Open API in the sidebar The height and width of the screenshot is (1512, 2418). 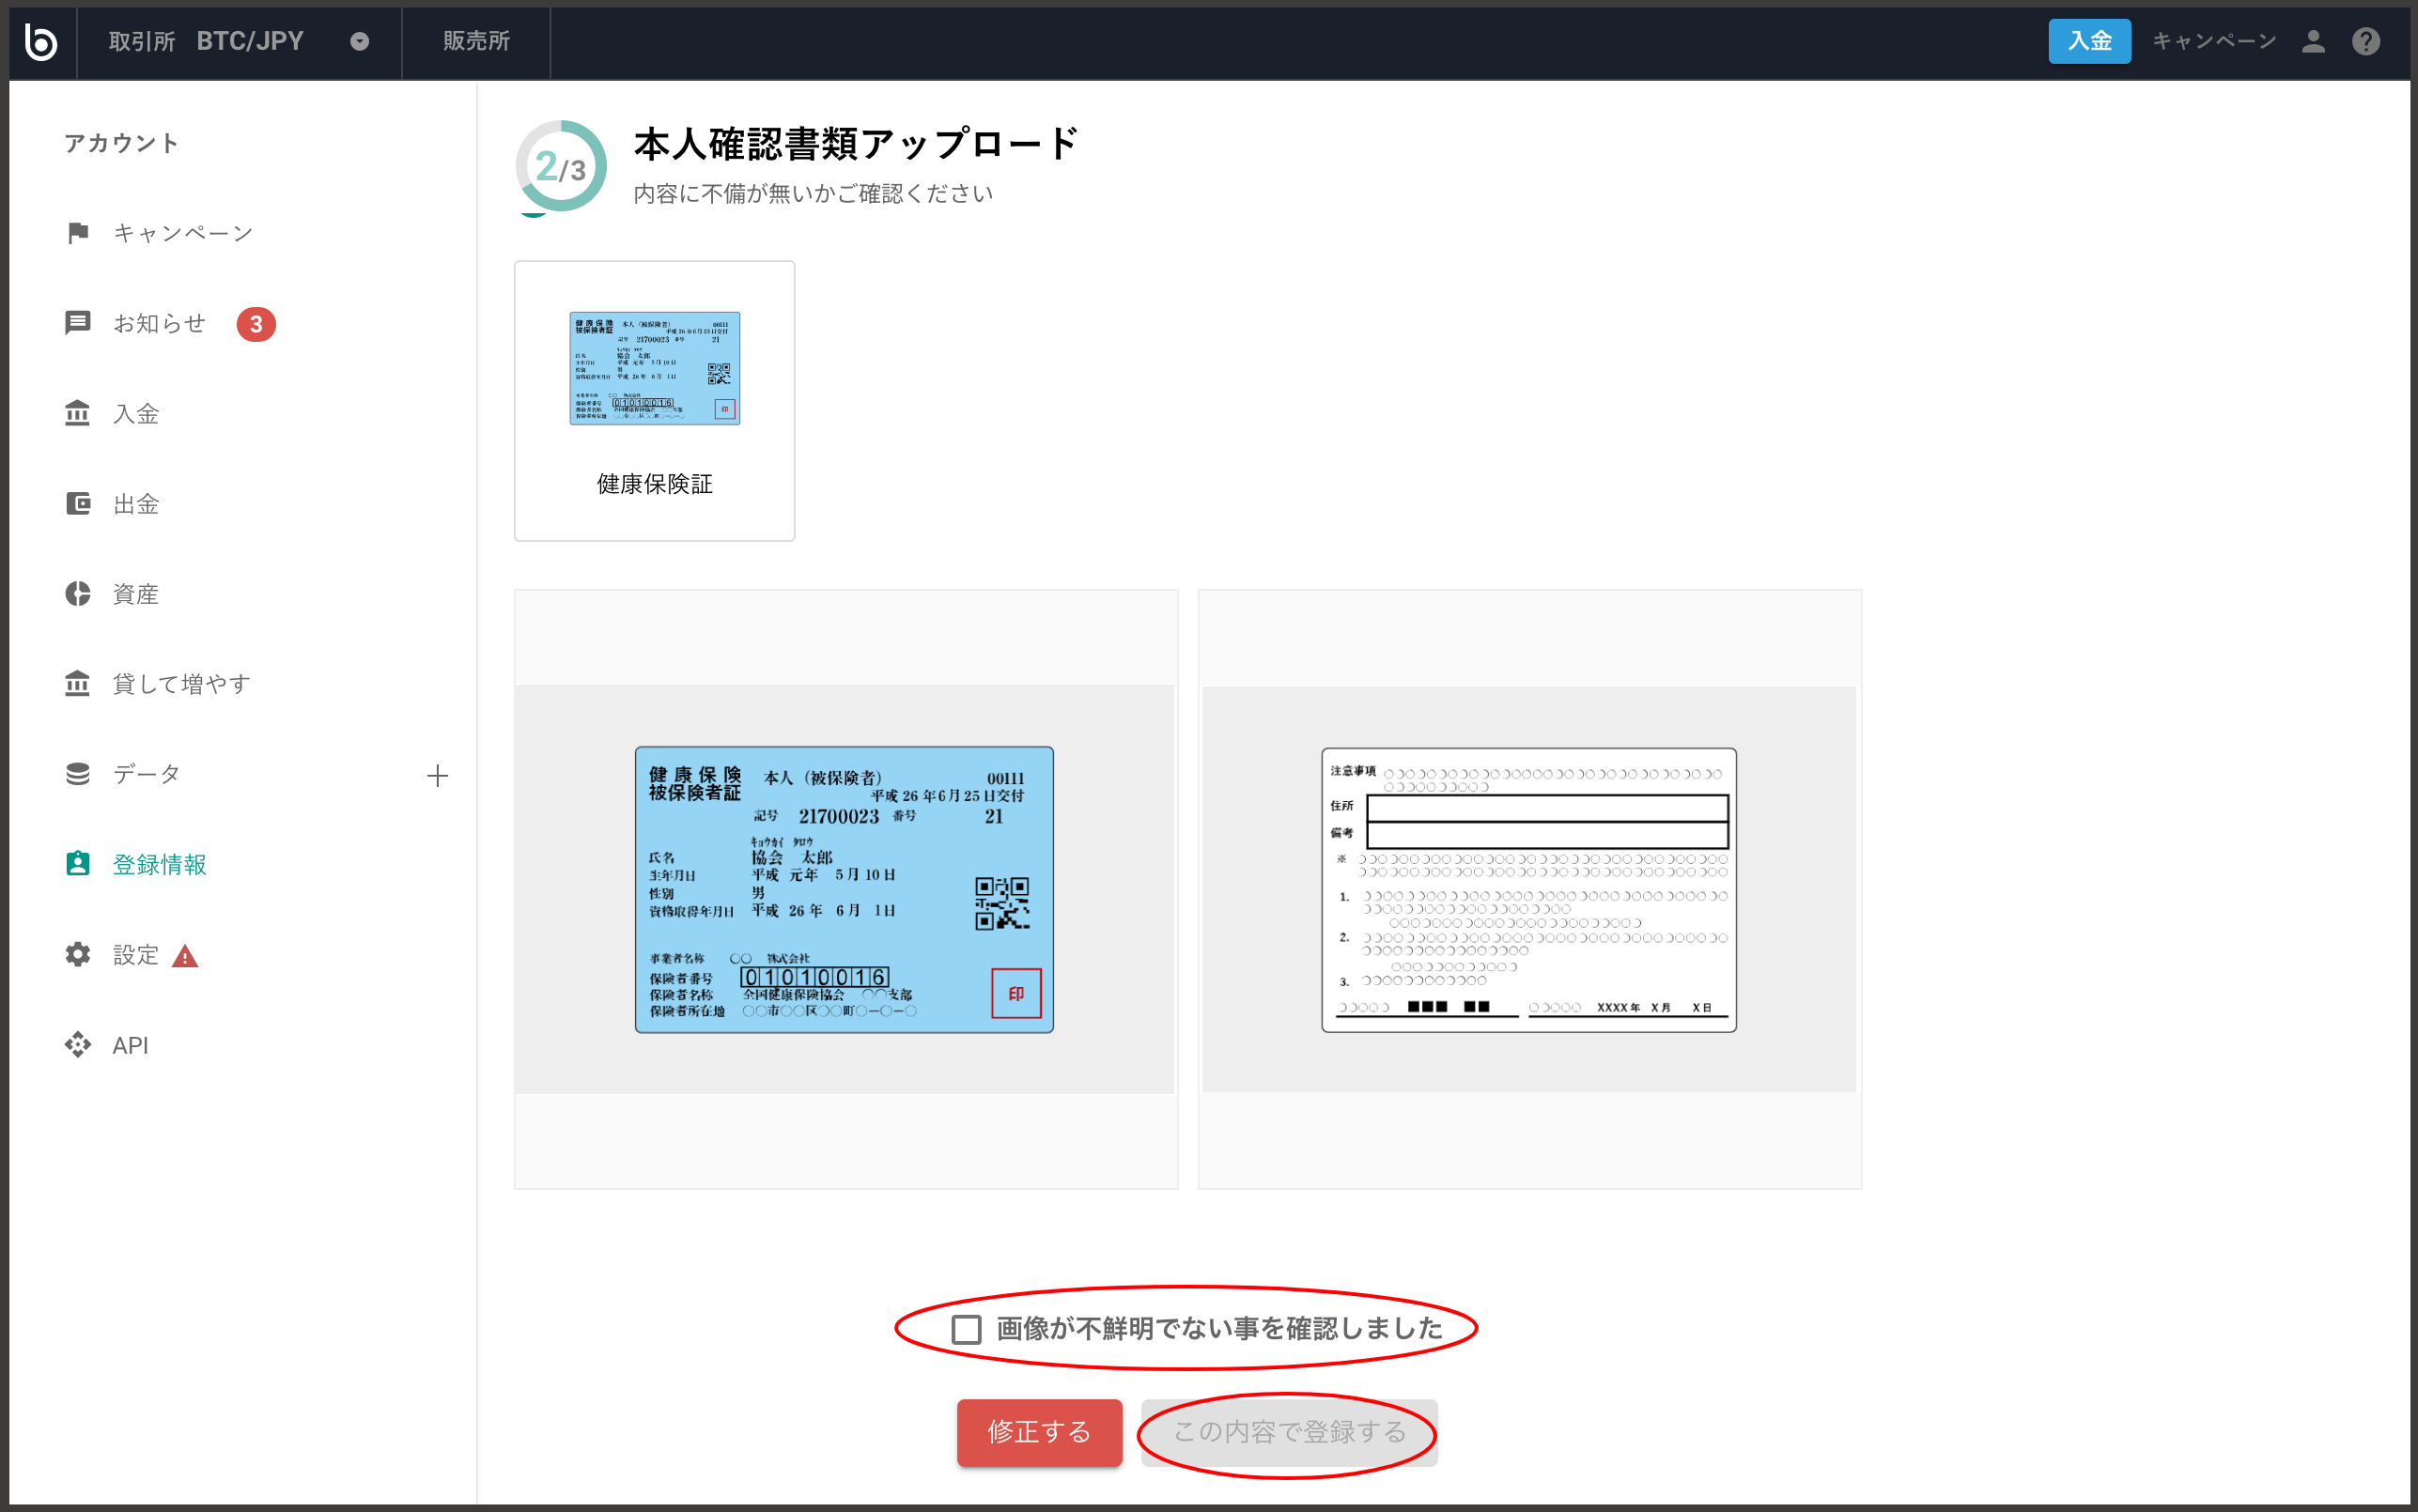pyautogui.click(x=131, y=1045)
